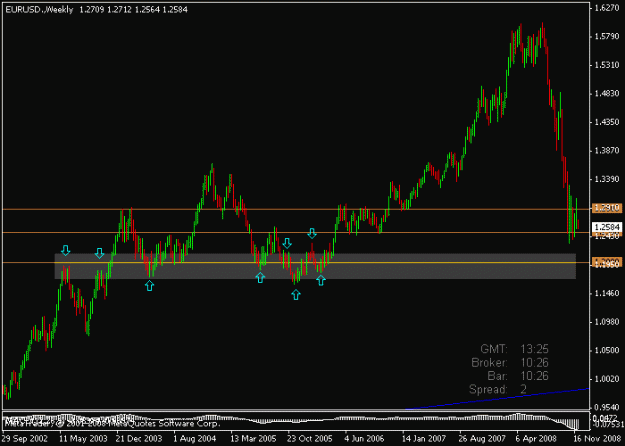Click the GMT: 13:25 time readout
The height and width of the screenshot is (446, 625).
point(514,349)
